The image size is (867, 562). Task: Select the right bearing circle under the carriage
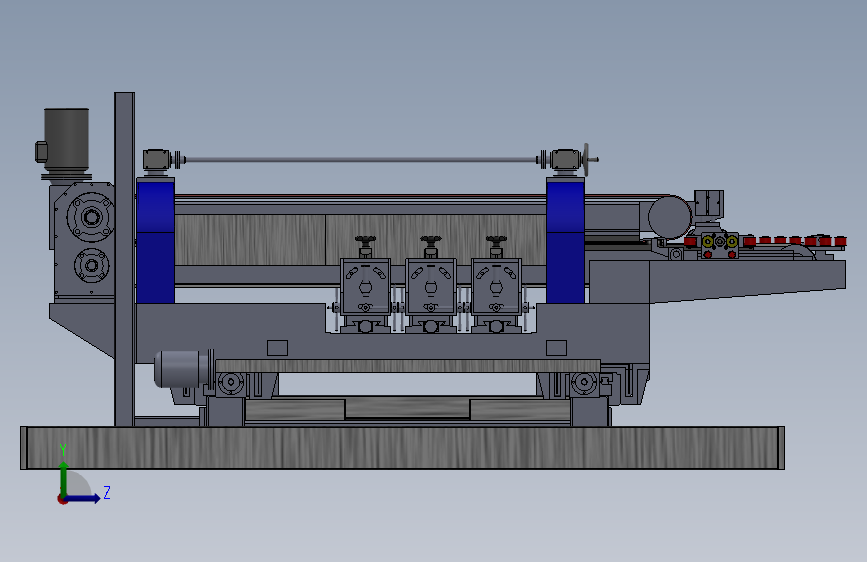[584, 383]
